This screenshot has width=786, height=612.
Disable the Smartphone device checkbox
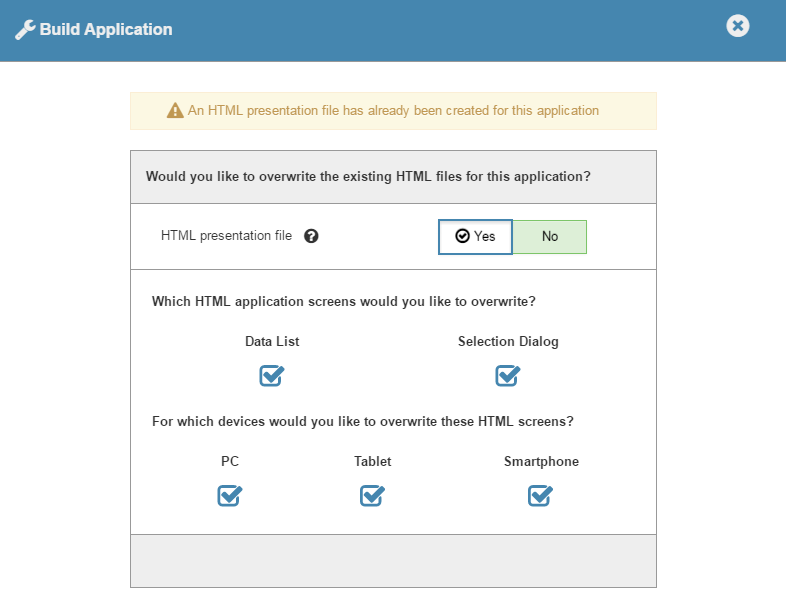(x=540, y=495)
